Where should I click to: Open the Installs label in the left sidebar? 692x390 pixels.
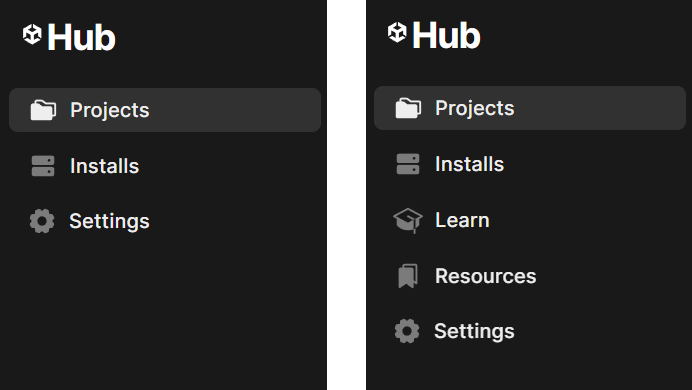coord(105,166)
